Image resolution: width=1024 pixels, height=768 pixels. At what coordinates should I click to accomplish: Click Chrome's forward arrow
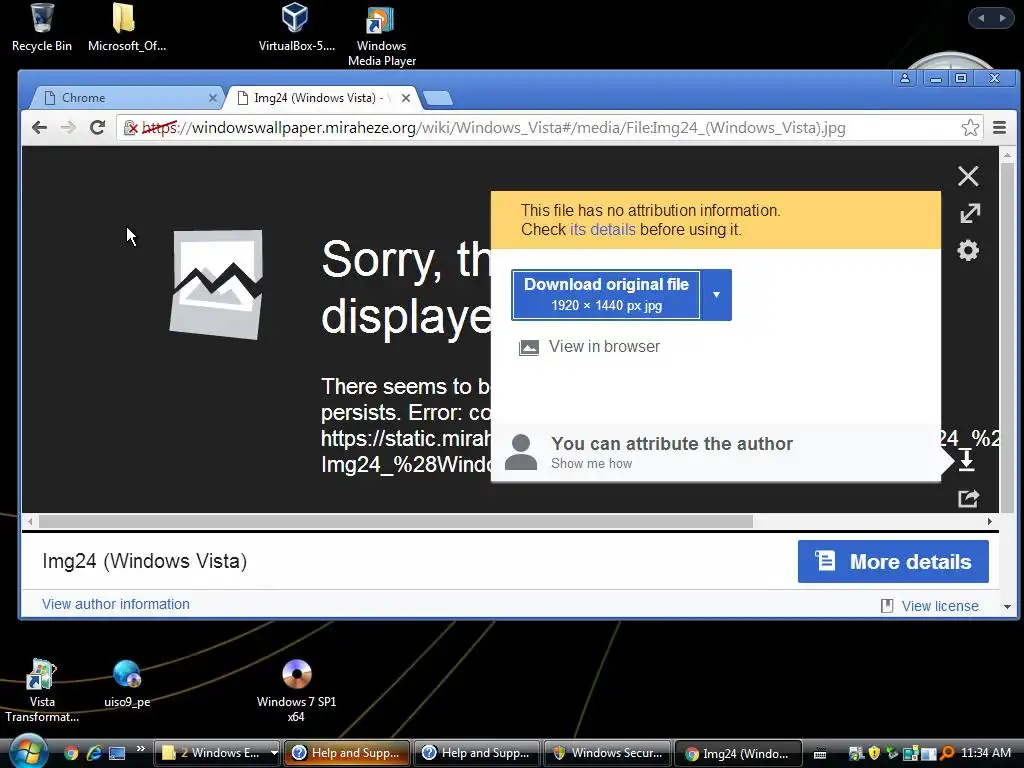tap(68, 127)
